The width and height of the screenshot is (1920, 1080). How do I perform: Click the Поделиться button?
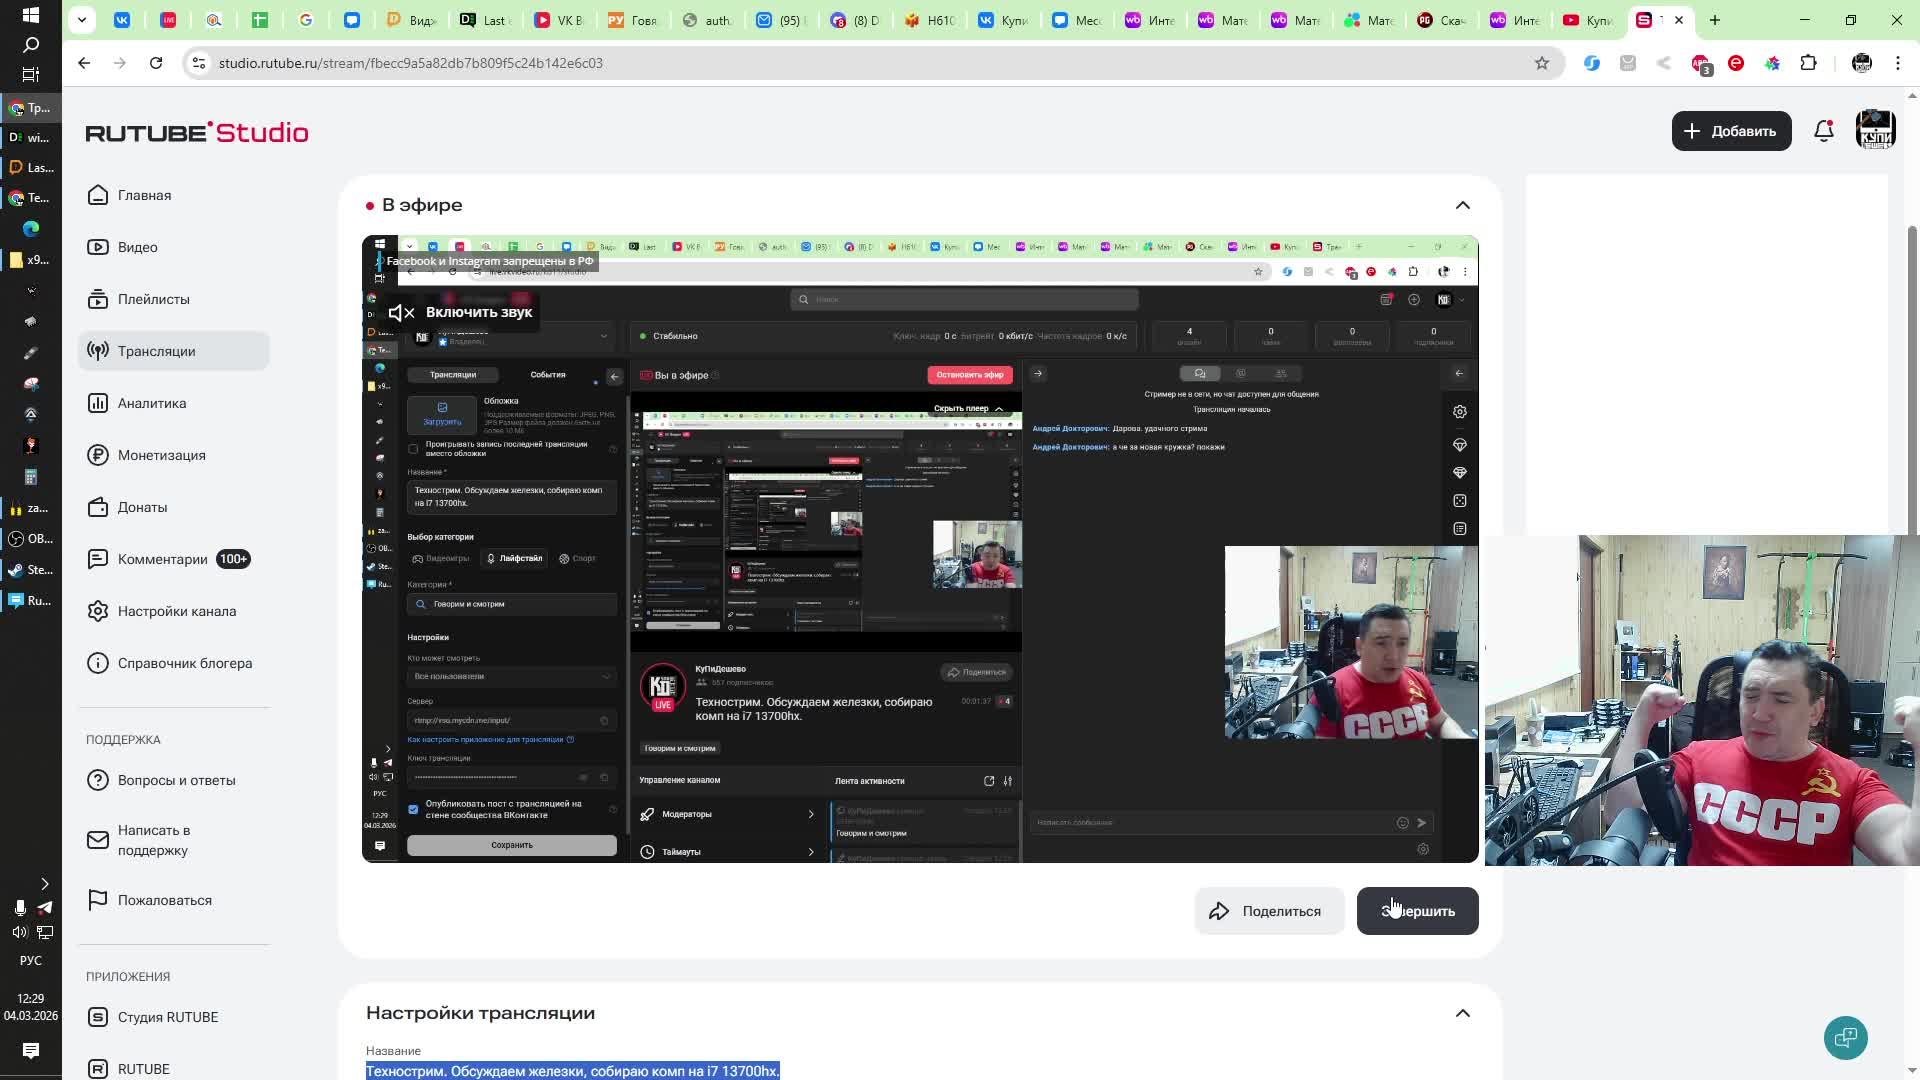1268,911
